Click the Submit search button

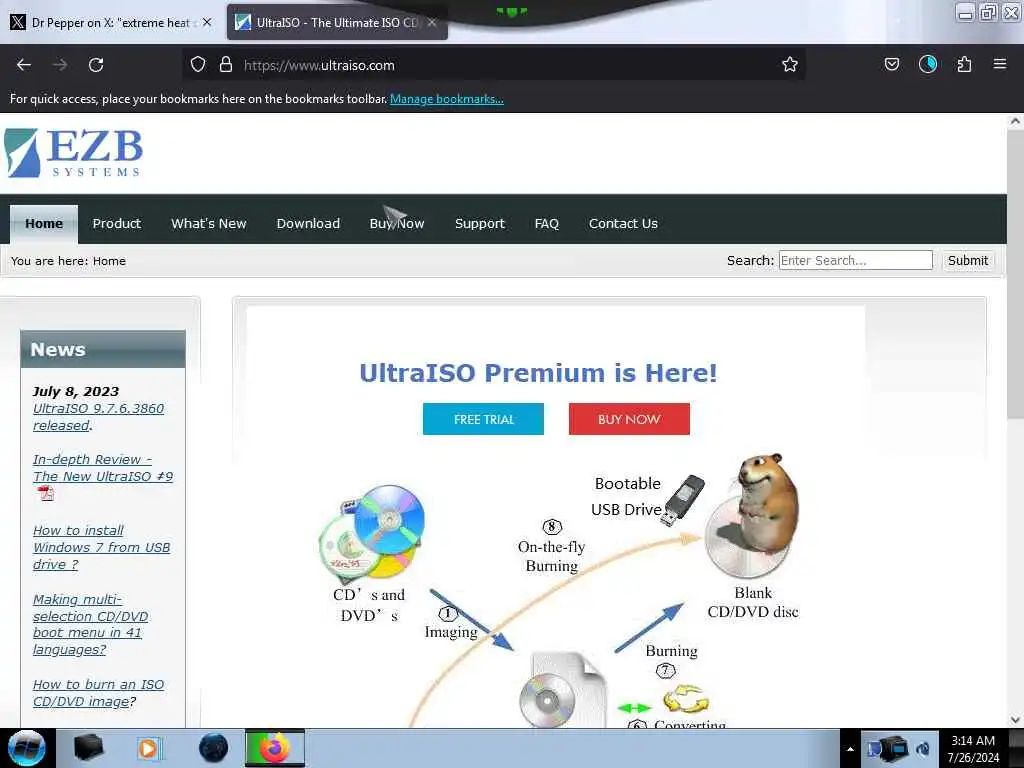click(x=967, y=261)
